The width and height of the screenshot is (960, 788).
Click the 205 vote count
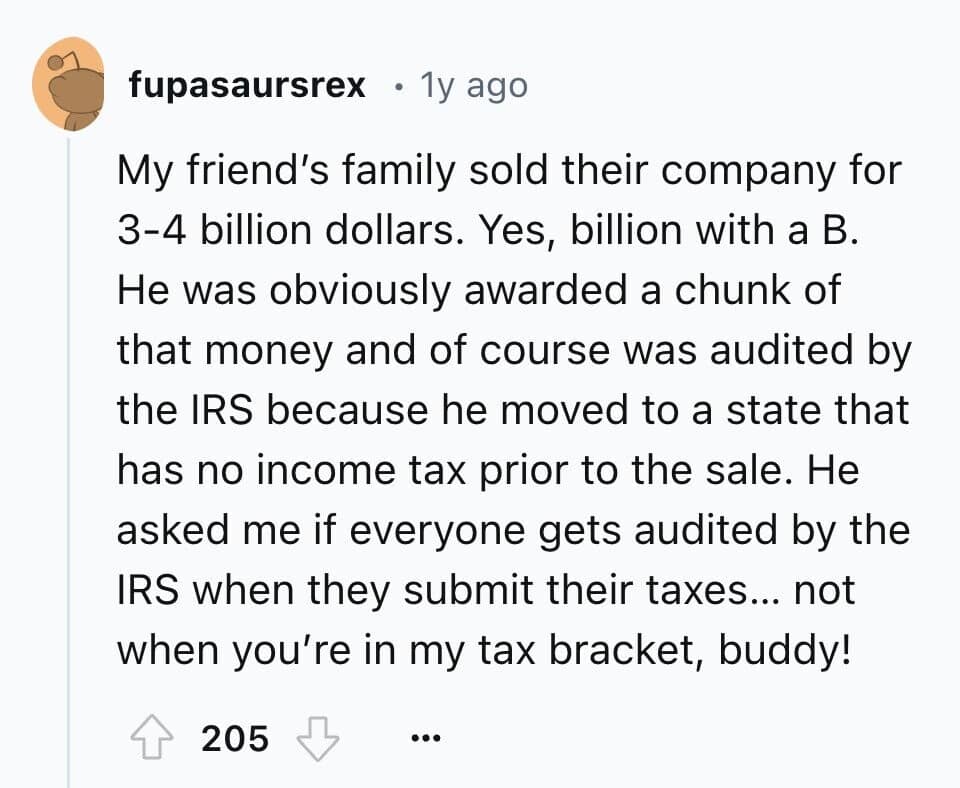pyautogui.click(x=235, y=738)
